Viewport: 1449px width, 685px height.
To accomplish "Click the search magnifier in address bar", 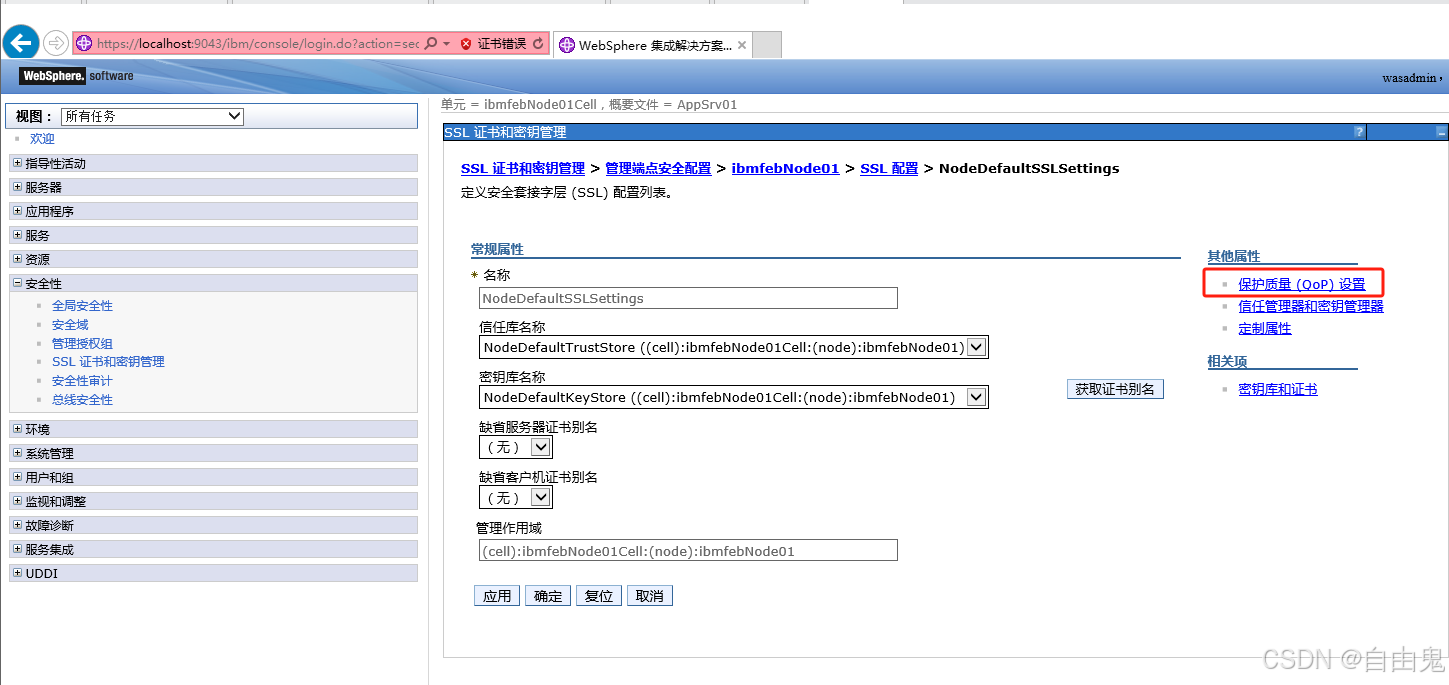I will 431,44.
